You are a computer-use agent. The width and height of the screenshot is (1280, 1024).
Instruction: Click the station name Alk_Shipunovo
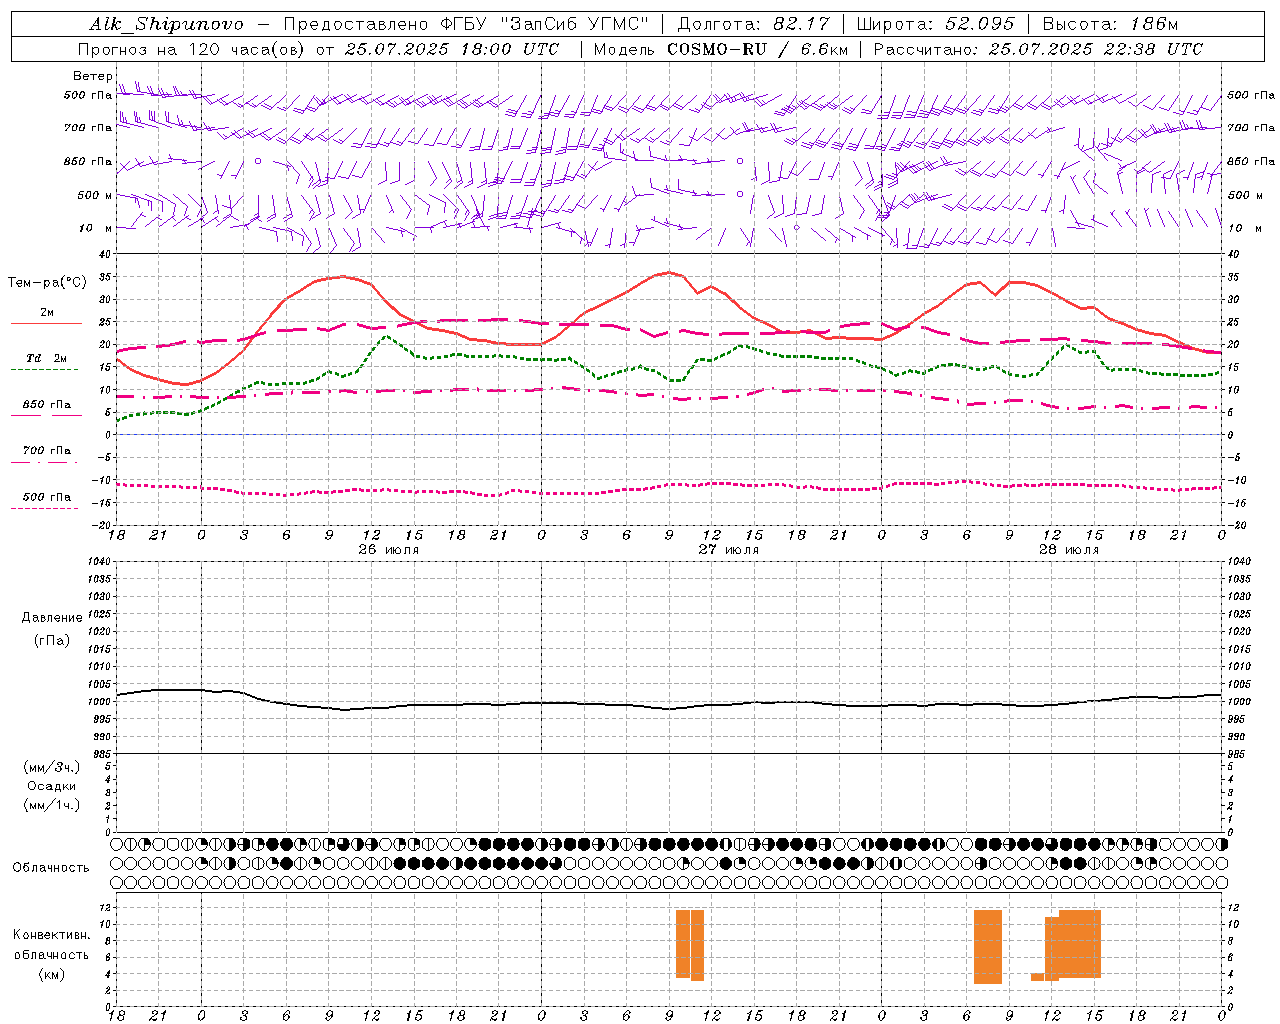point(166,24)
